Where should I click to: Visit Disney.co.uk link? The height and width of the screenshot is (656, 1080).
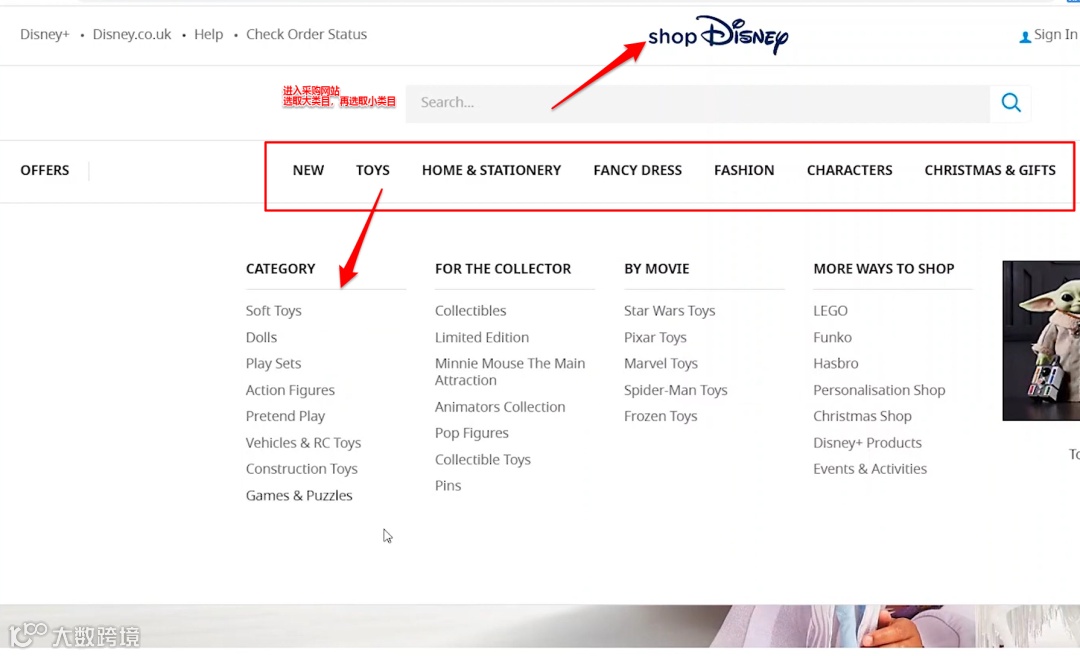[132, 34]
